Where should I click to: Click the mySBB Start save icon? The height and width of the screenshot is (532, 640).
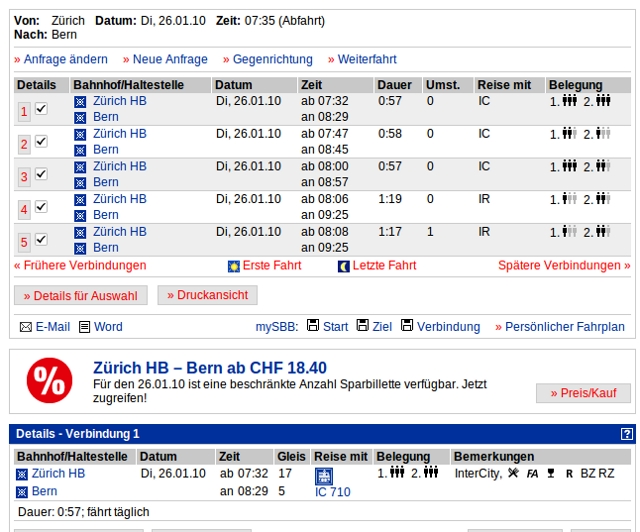(x=313, y=326)
